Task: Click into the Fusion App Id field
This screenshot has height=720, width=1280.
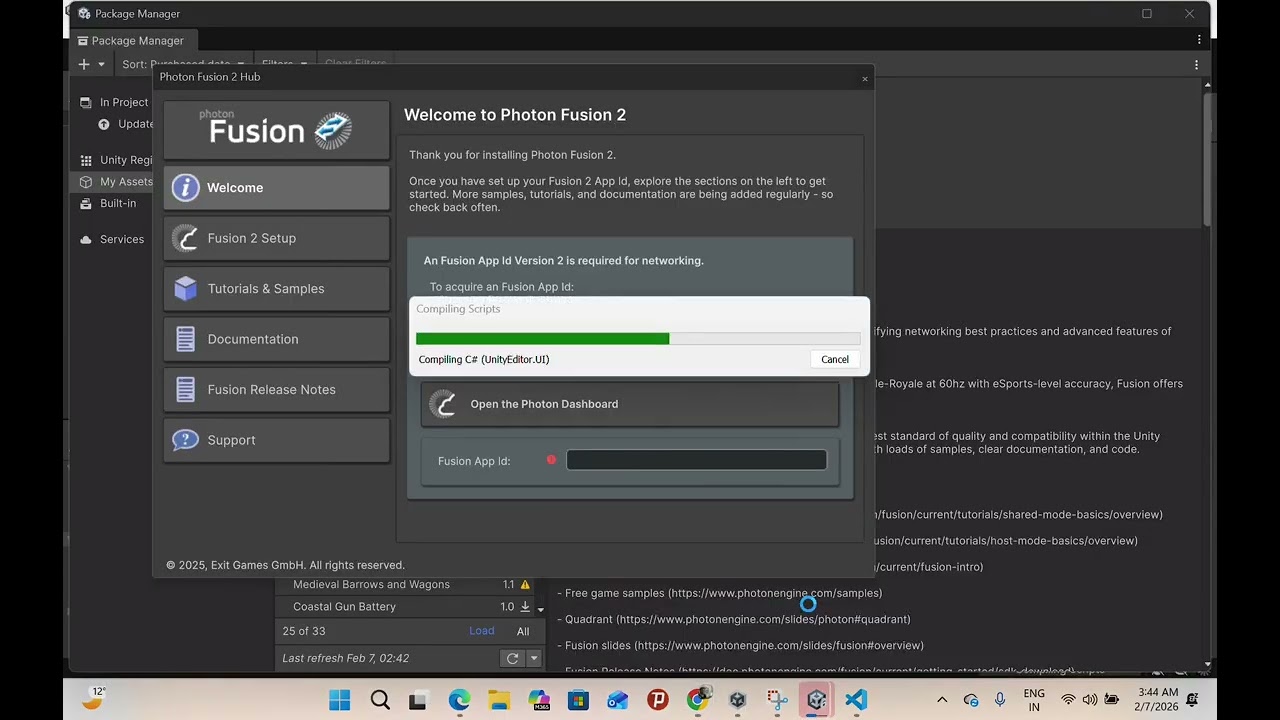Action: 696,460
